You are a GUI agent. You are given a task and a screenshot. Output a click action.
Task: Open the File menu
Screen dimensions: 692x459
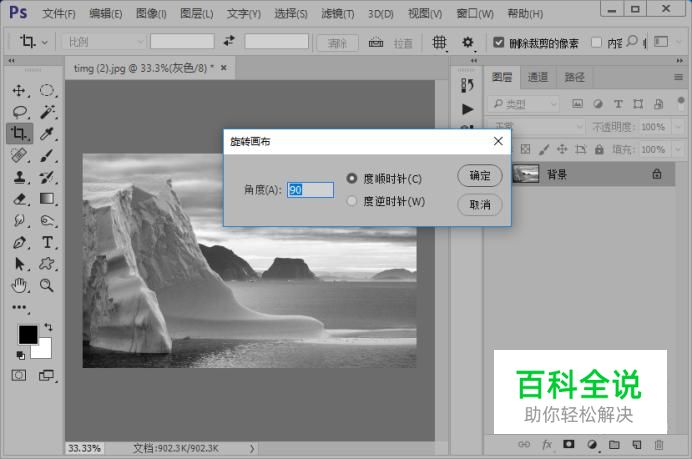(59, 14)
